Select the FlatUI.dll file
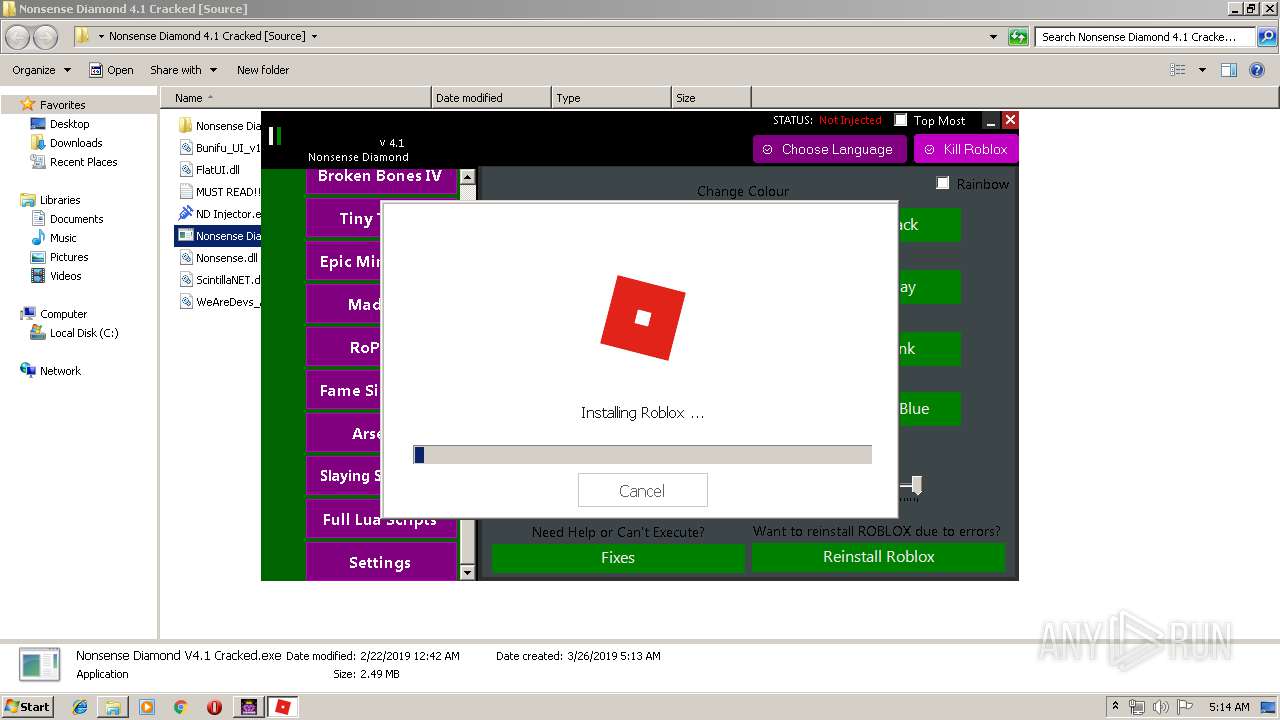 pos(217,170)
